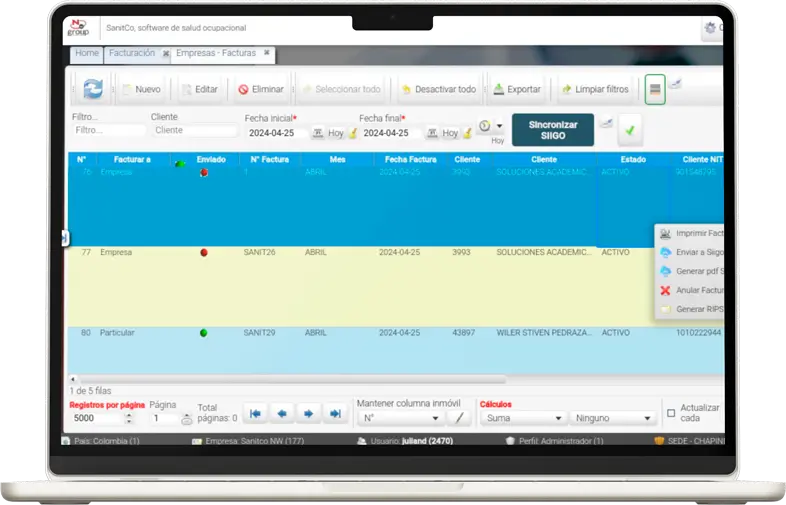Click the Registros por página stepper arrows

pyautogui.click(x=129, y=418)
